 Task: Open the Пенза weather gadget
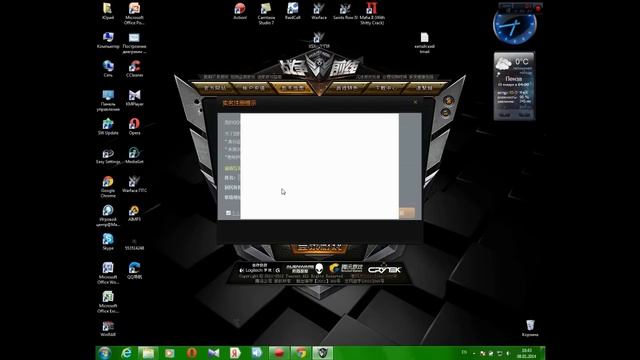(514, 86)
